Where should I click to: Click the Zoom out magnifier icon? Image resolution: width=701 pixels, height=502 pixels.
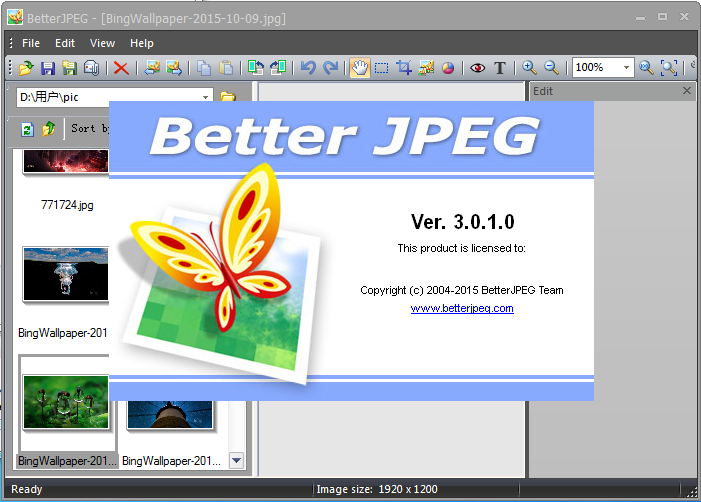point(551,68)
